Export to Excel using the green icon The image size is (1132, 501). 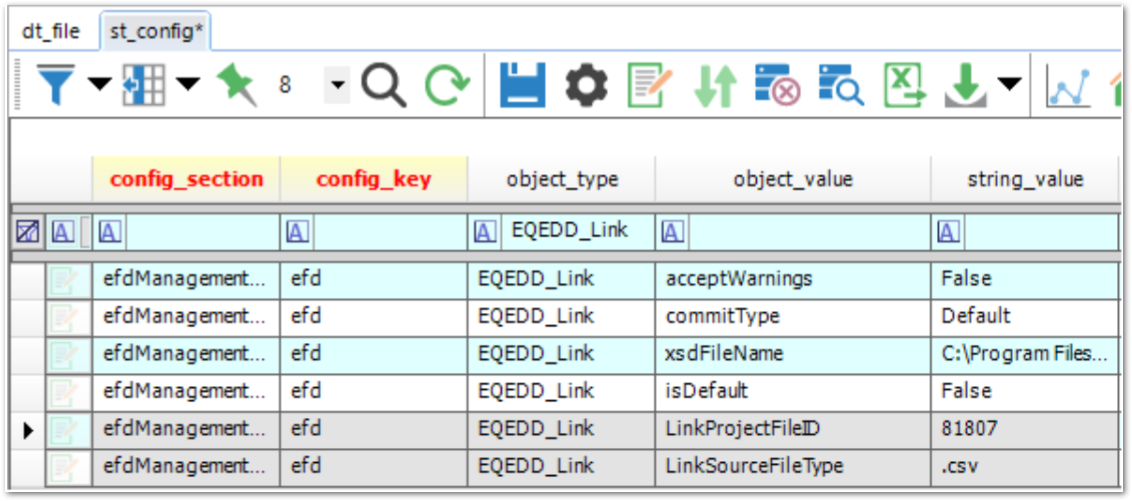(905, 84)
